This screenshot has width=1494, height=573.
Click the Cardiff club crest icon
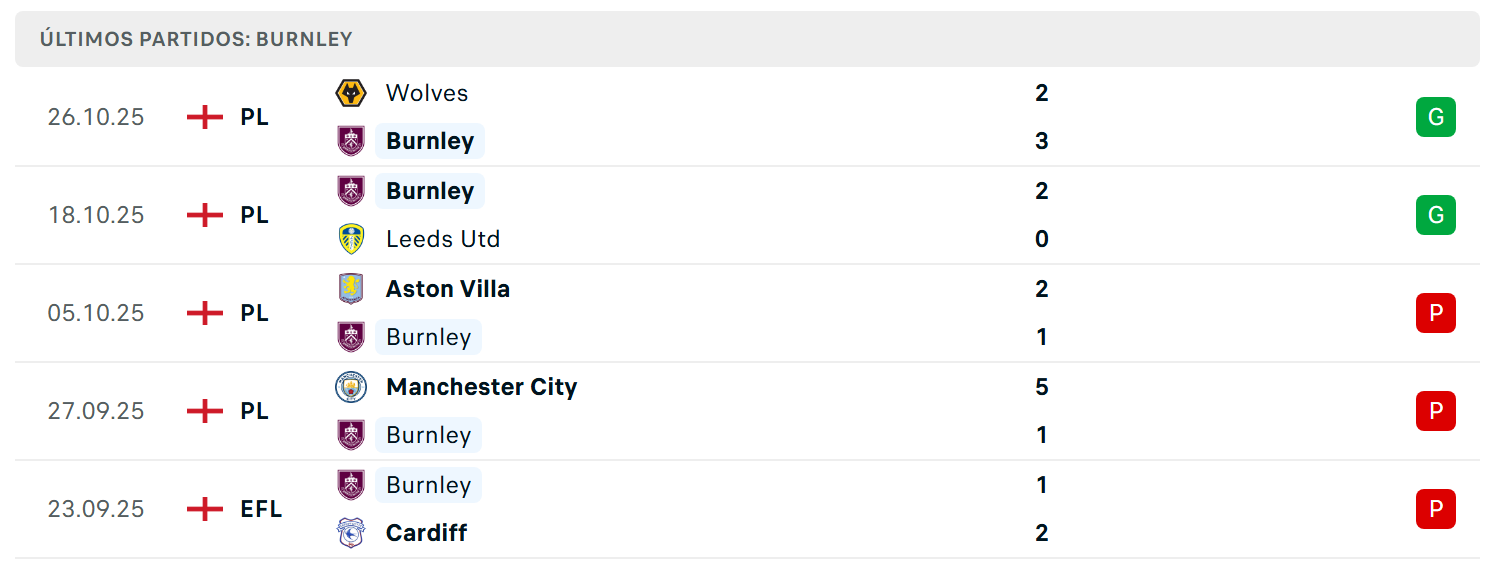point(351,533)
